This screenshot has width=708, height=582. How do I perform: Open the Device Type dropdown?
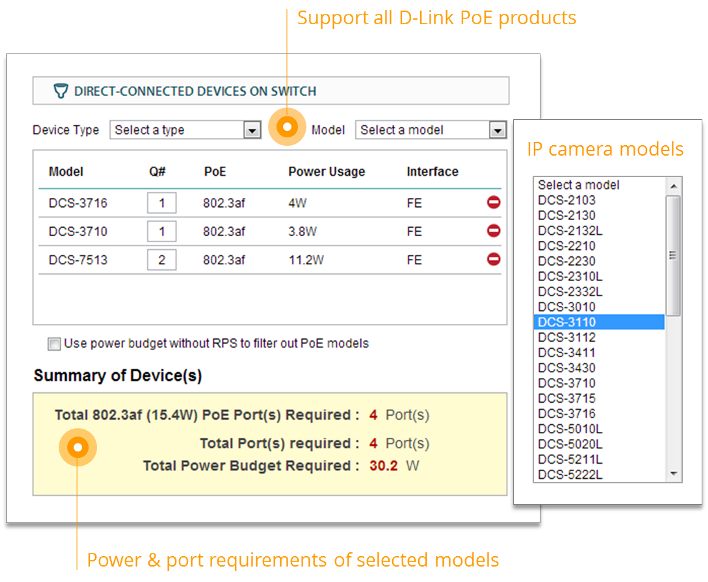click(186, 130)
